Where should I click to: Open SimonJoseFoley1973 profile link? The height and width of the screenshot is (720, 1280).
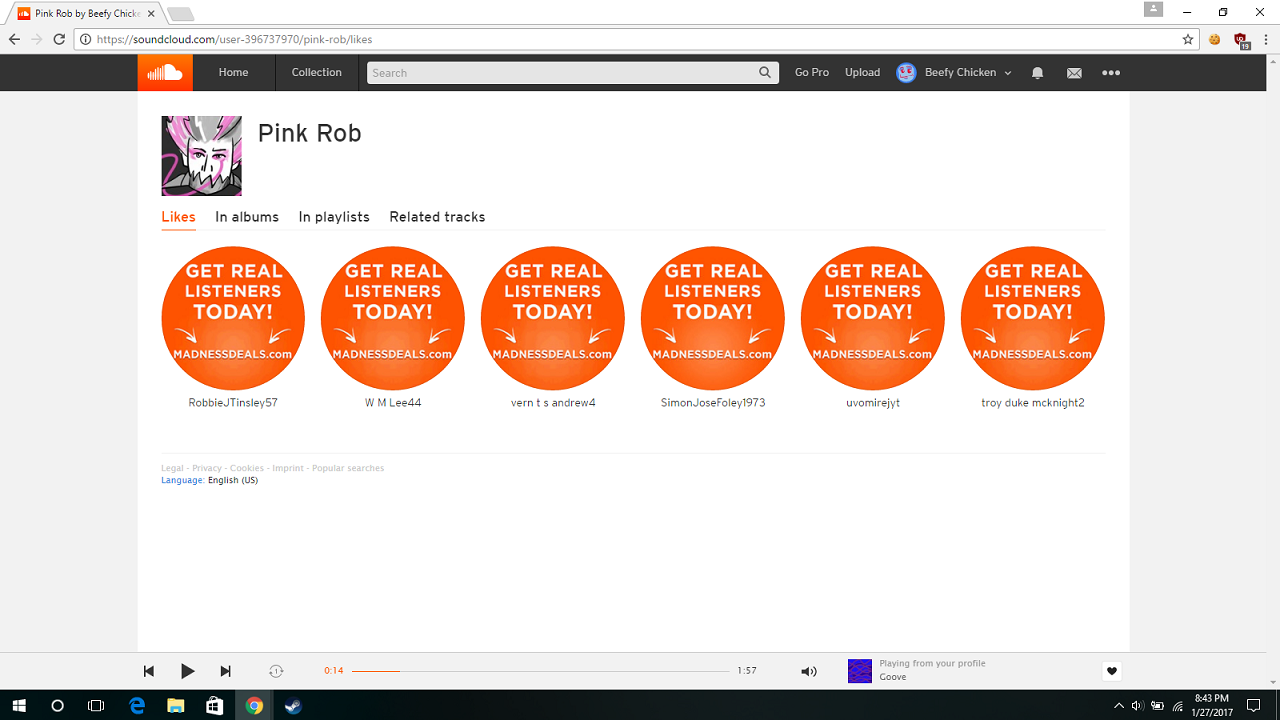coord(713,403)
